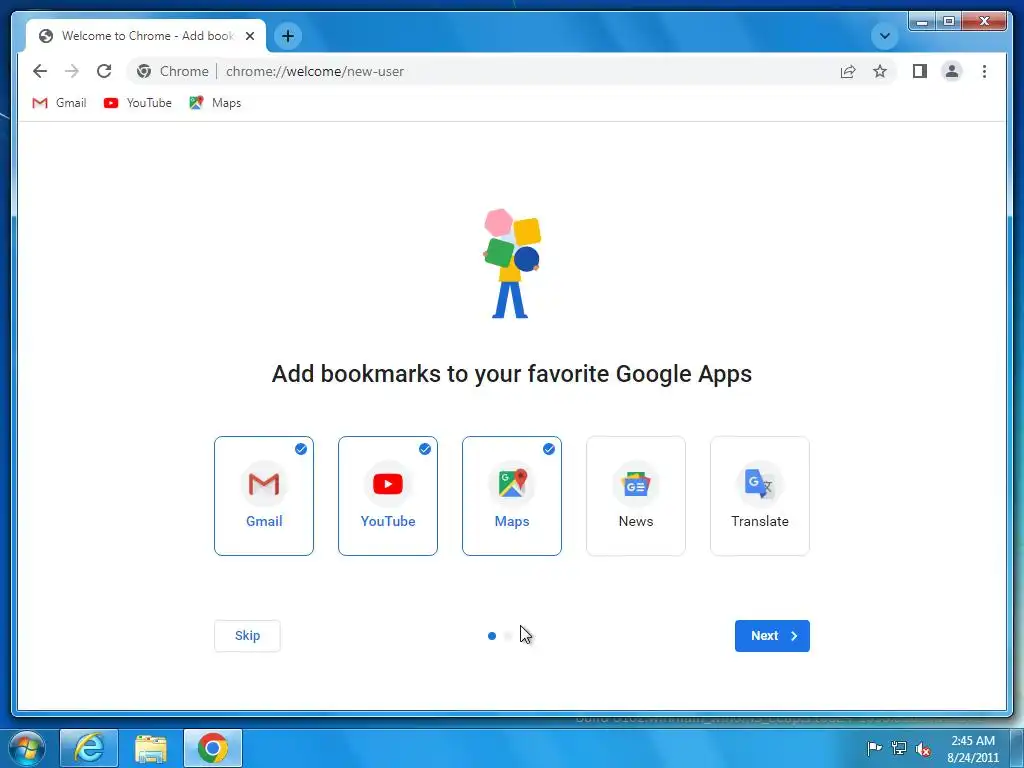Click the forward navigation arrow
The width and height of the screenshot is (1024, 768).
(x=72, y=71)
